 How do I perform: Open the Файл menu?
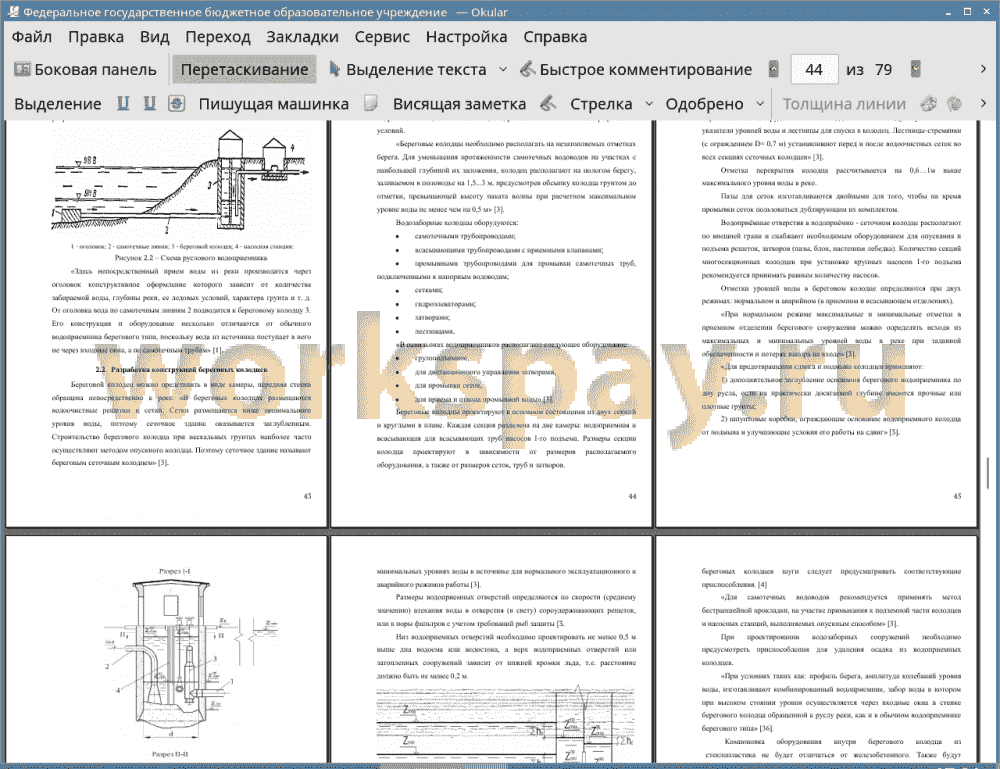[x=32, y=37]
